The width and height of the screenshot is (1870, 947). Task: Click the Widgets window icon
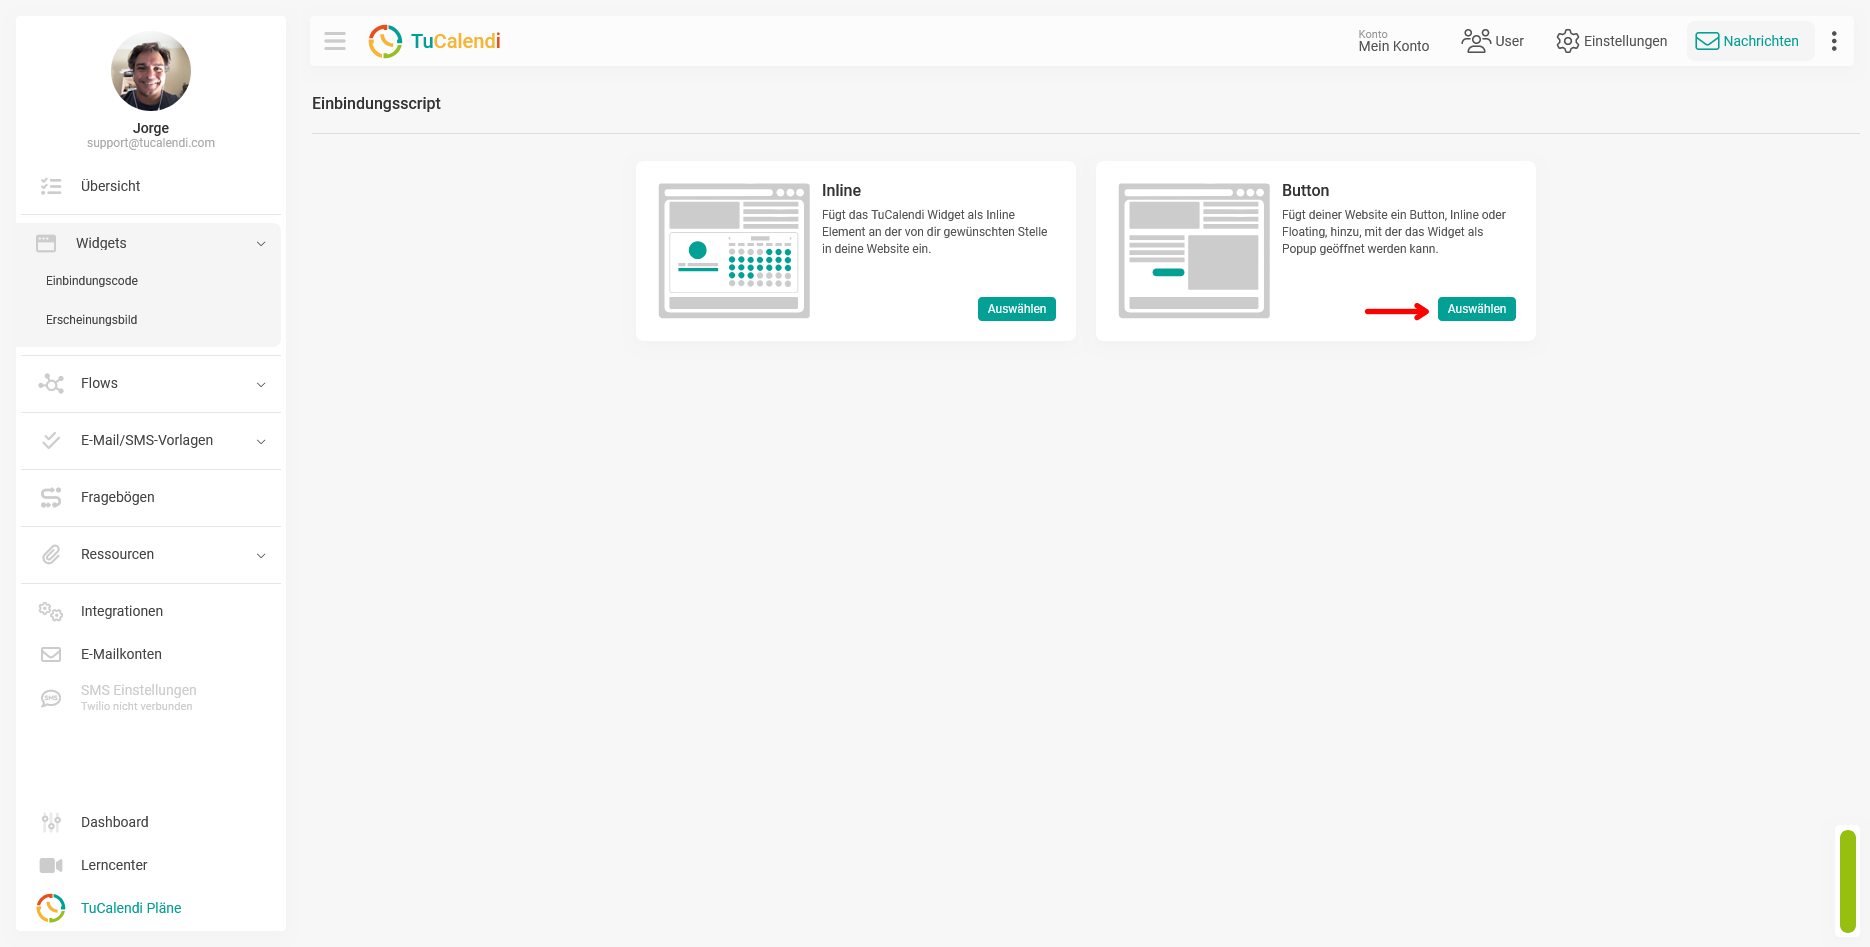(46, 243)
